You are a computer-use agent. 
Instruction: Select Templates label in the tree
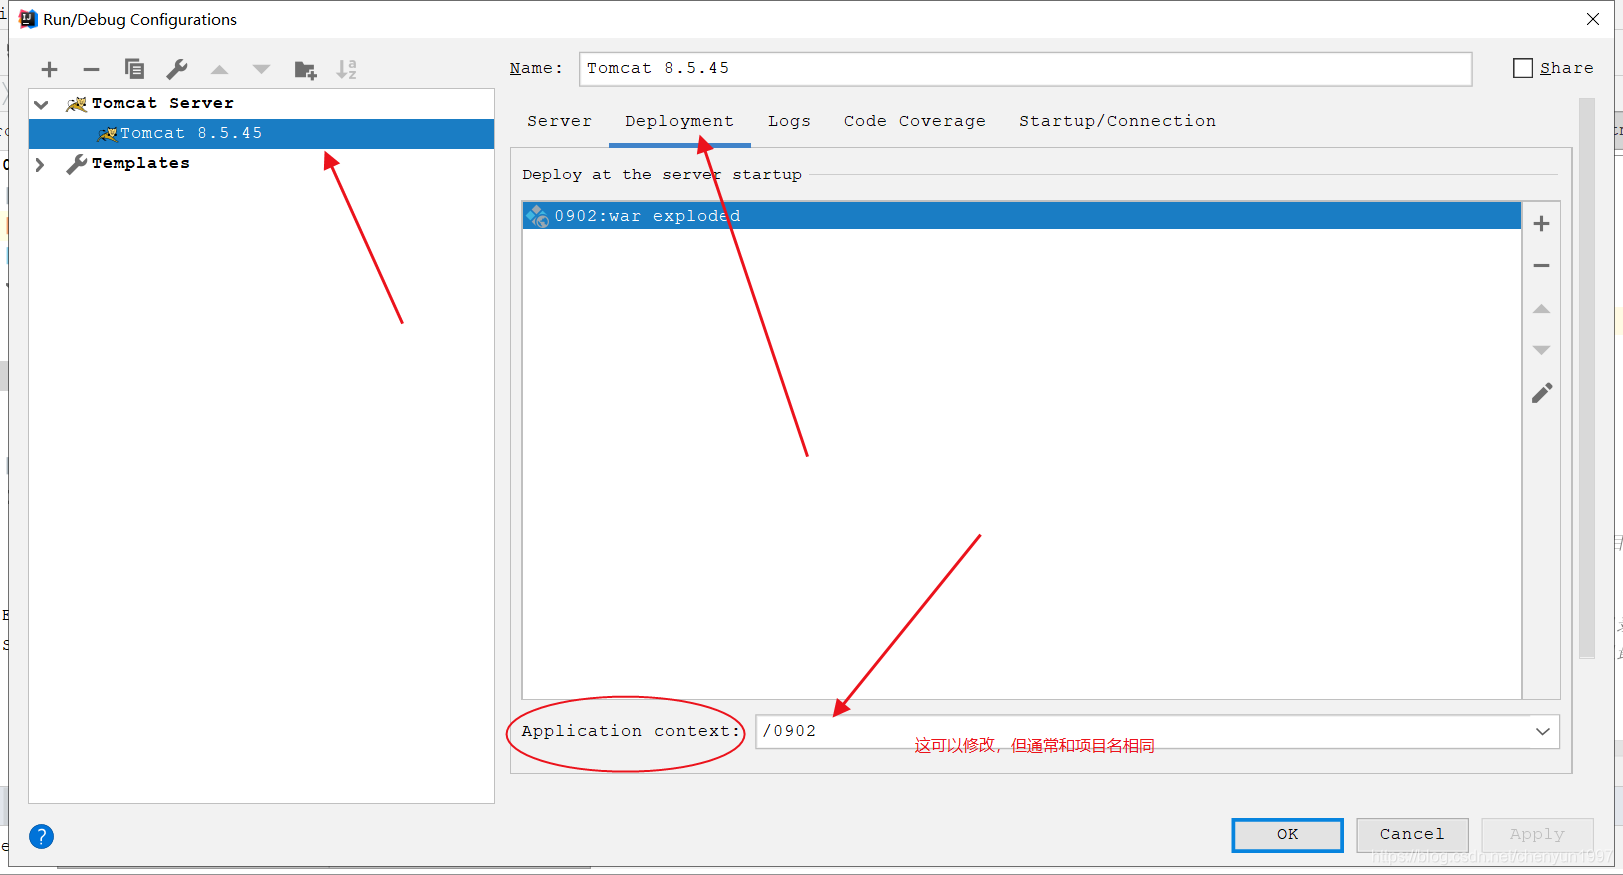tap(141, 164)
